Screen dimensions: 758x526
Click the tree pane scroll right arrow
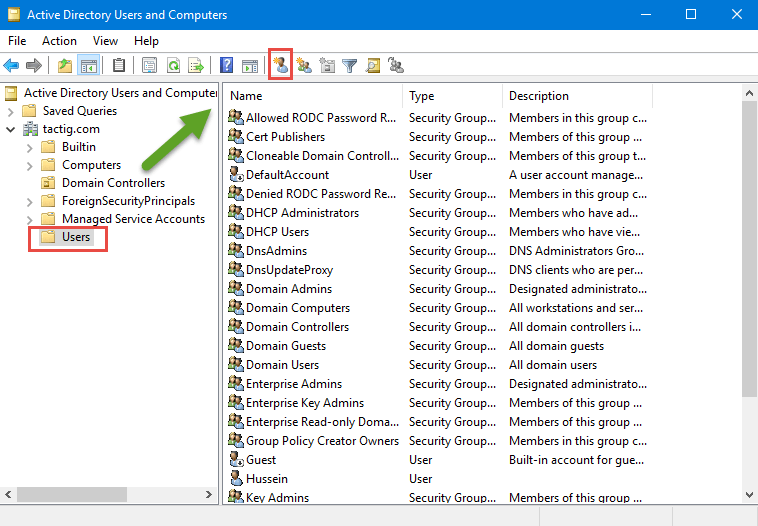coord(209,495)
